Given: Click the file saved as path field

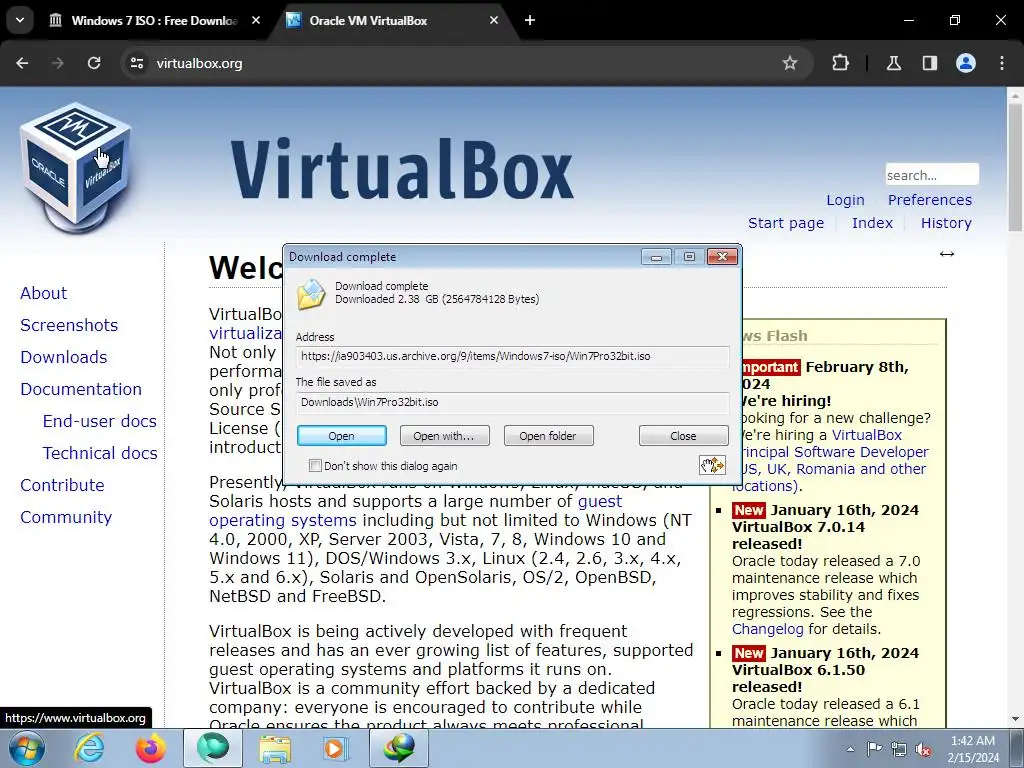Looking at the screenshot, I should (512, 402).
